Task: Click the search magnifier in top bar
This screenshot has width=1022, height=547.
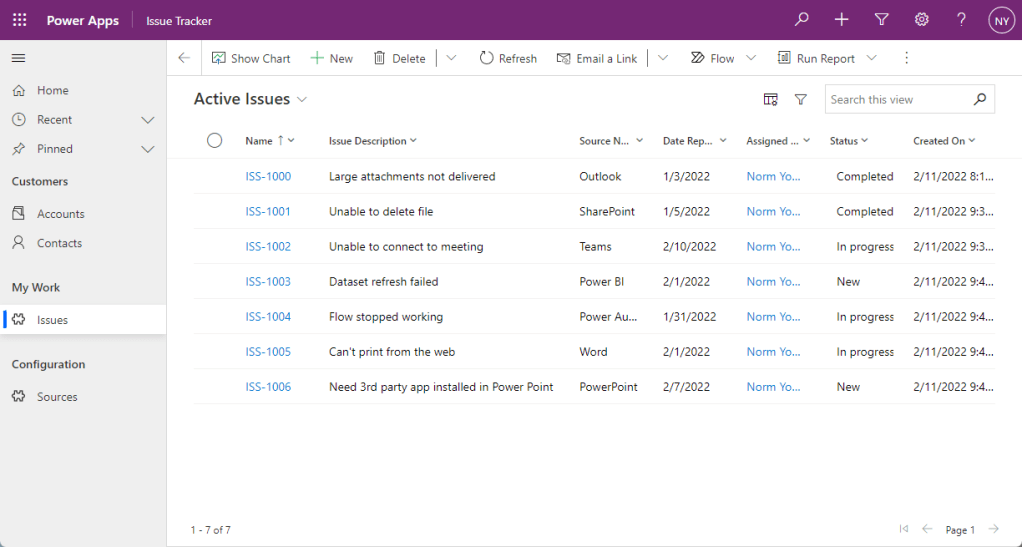Action: coord(801,20)
